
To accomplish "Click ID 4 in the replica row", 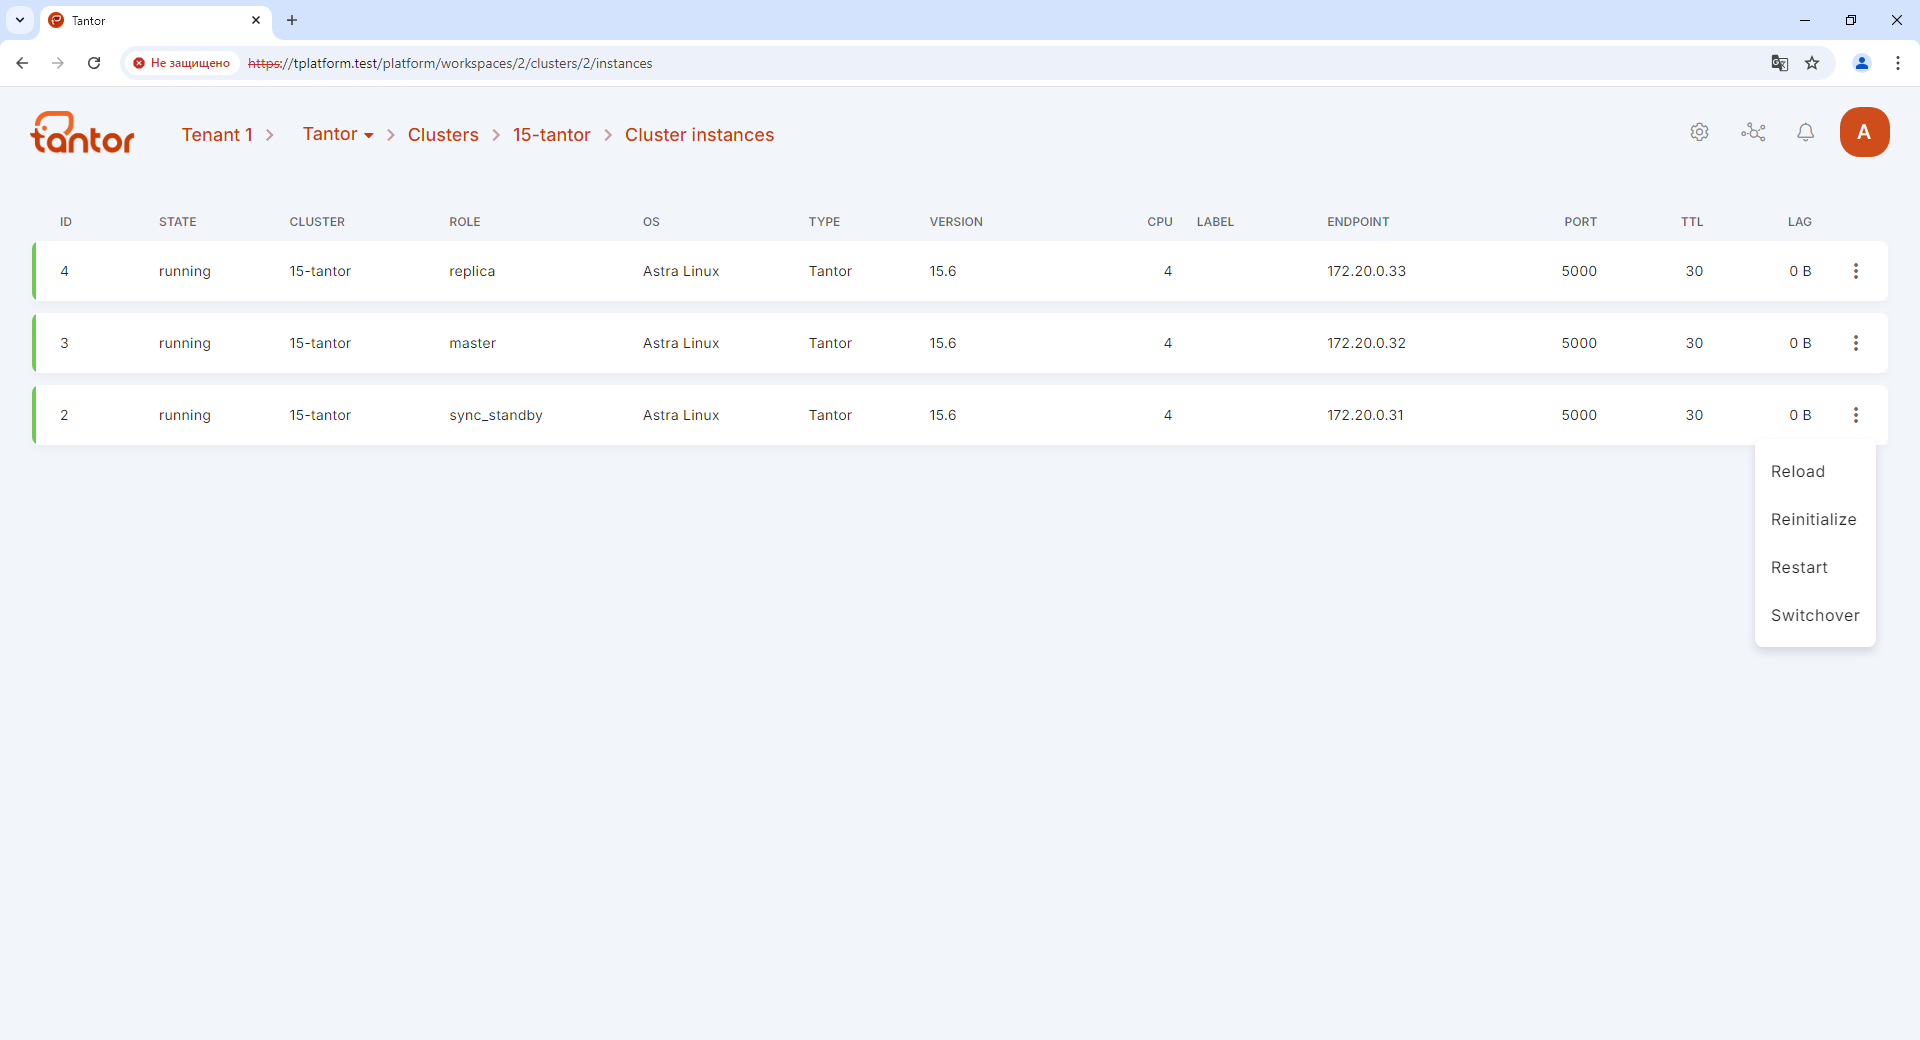I will (x=64, y=271).
